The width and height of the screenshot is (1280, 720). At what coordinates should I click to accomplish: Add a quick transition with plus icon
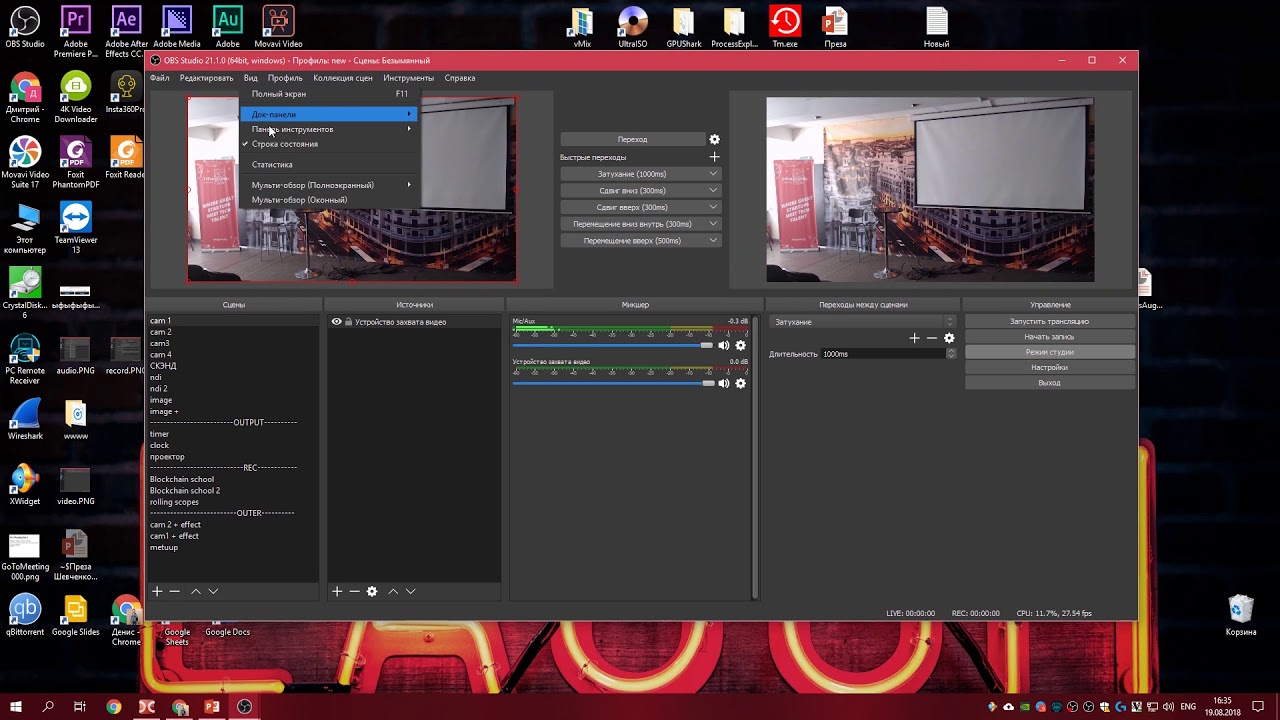(714, 157)
